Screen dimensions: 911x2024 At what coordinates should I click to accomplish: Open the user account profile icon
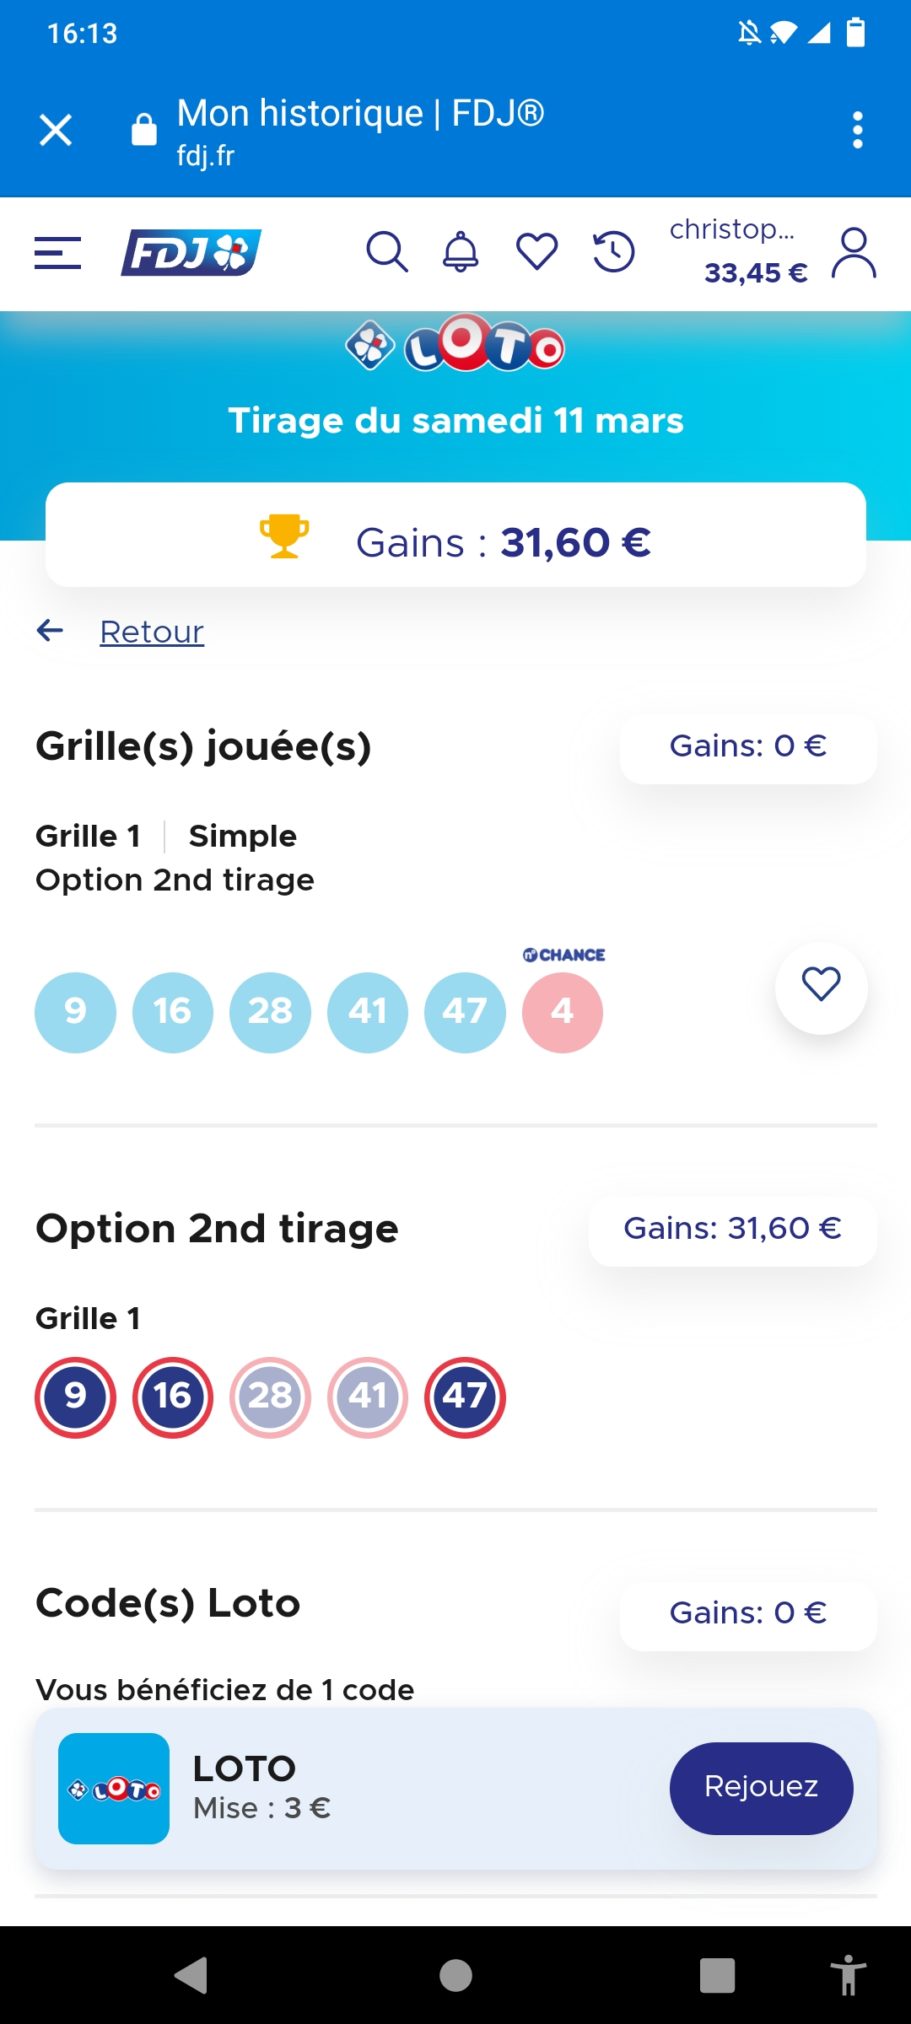854,253
